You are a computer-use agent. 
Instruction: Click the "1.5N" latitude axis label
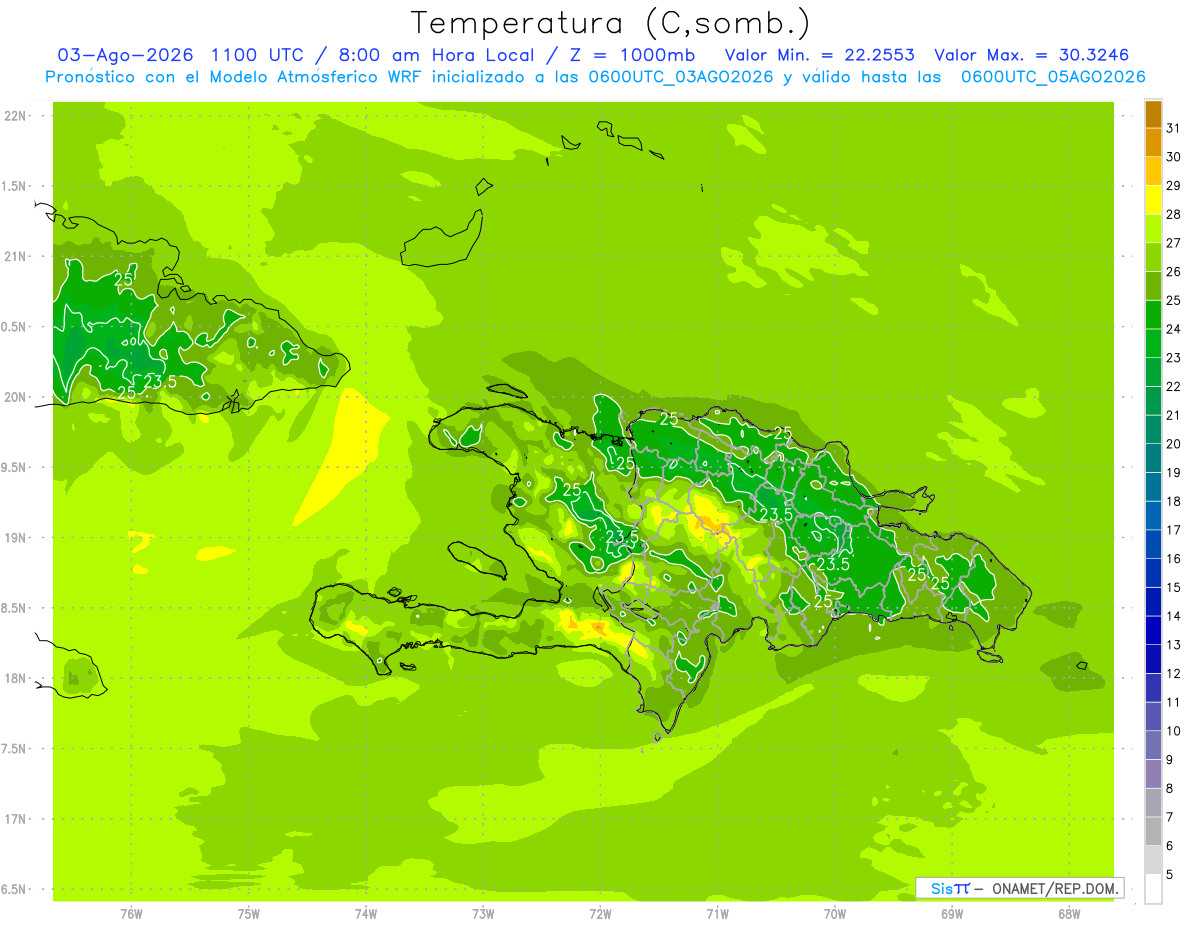(x=15, y=186)
